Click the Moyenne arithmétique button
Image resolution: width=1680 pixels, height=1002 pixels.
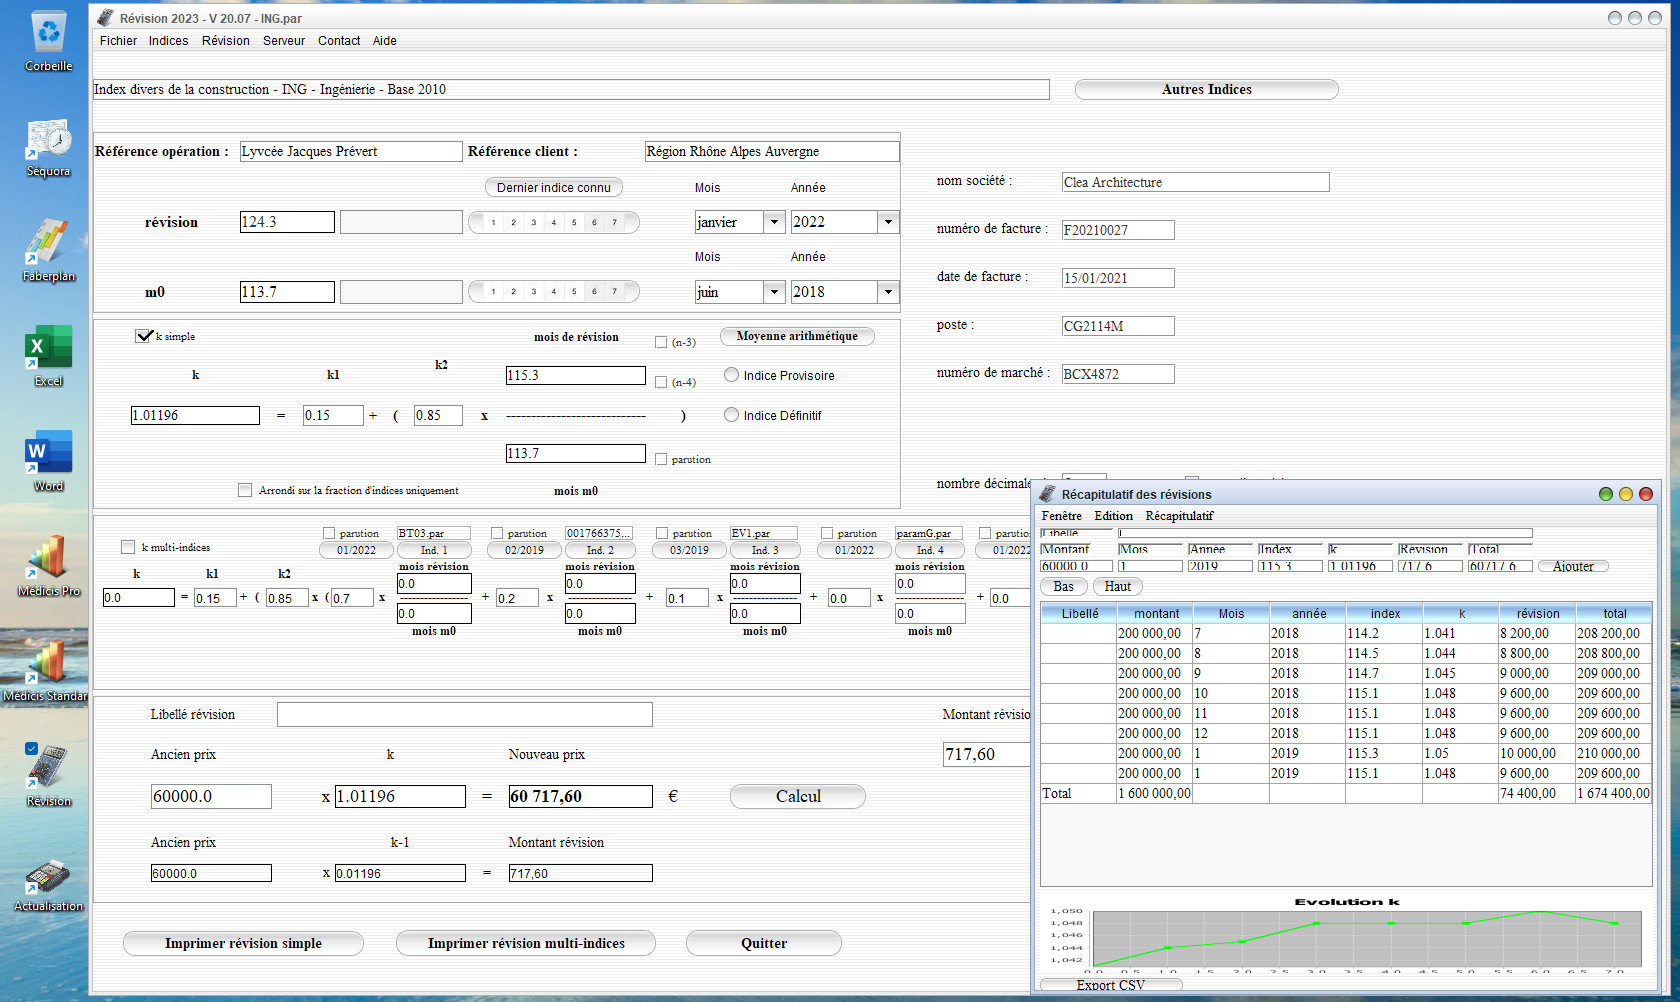tap(797, 336)
